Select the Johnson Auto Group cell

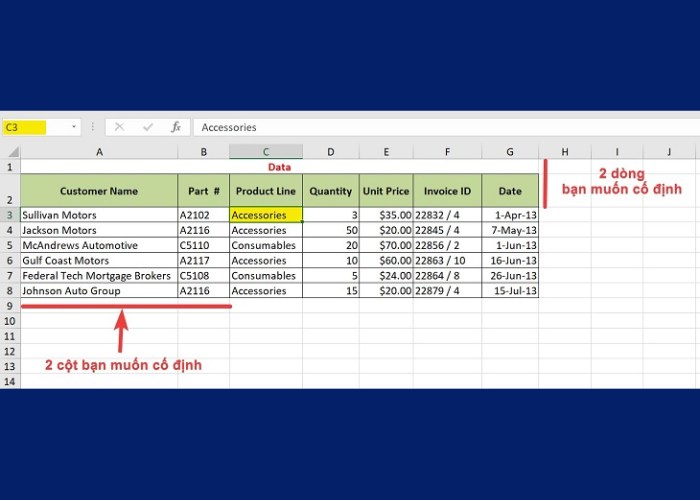coord(99,291)
